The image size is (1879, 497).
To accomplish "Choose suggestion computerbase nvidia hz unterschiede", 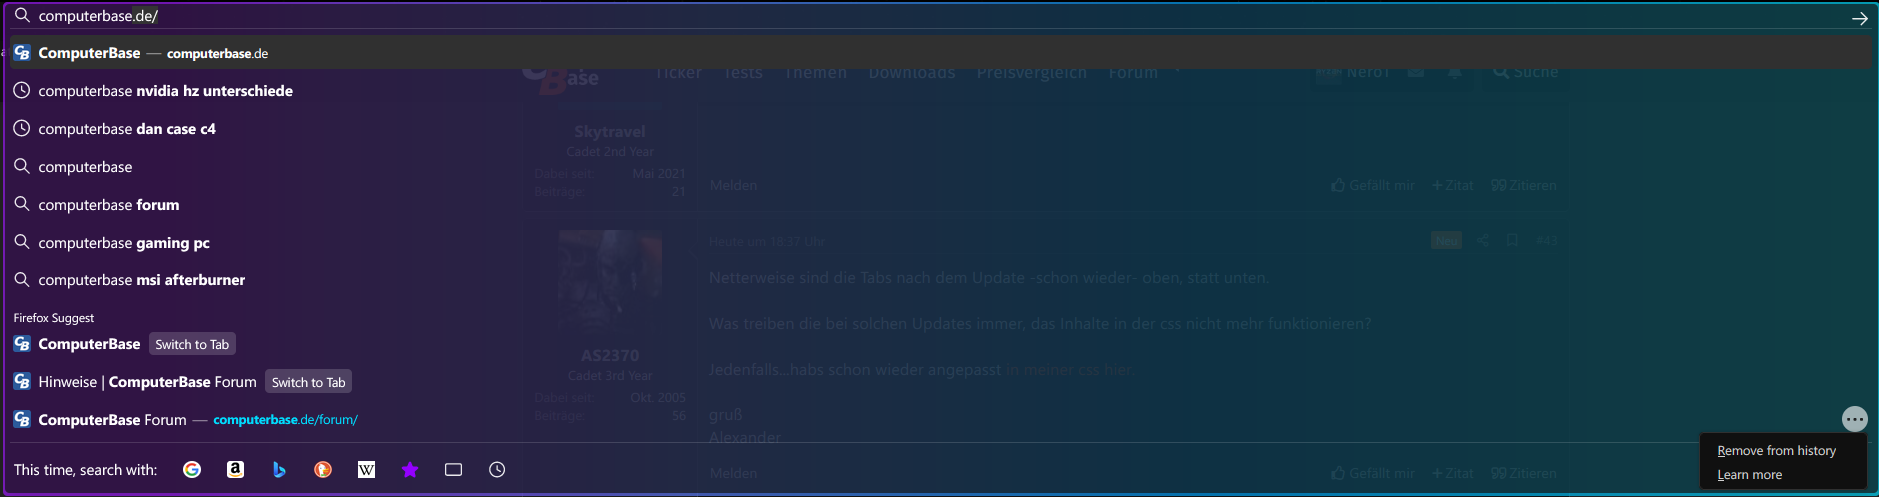I will [x=940, y=91].
